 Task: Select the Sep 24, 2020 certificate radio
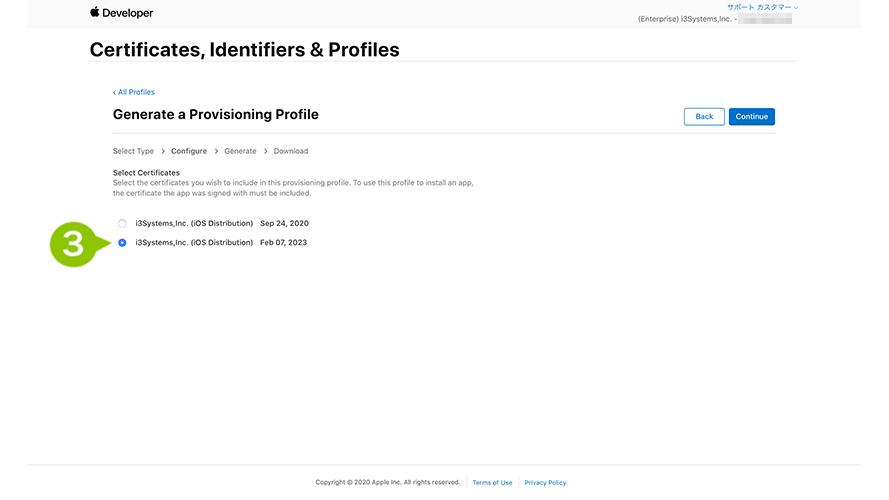tap(122, 223)
